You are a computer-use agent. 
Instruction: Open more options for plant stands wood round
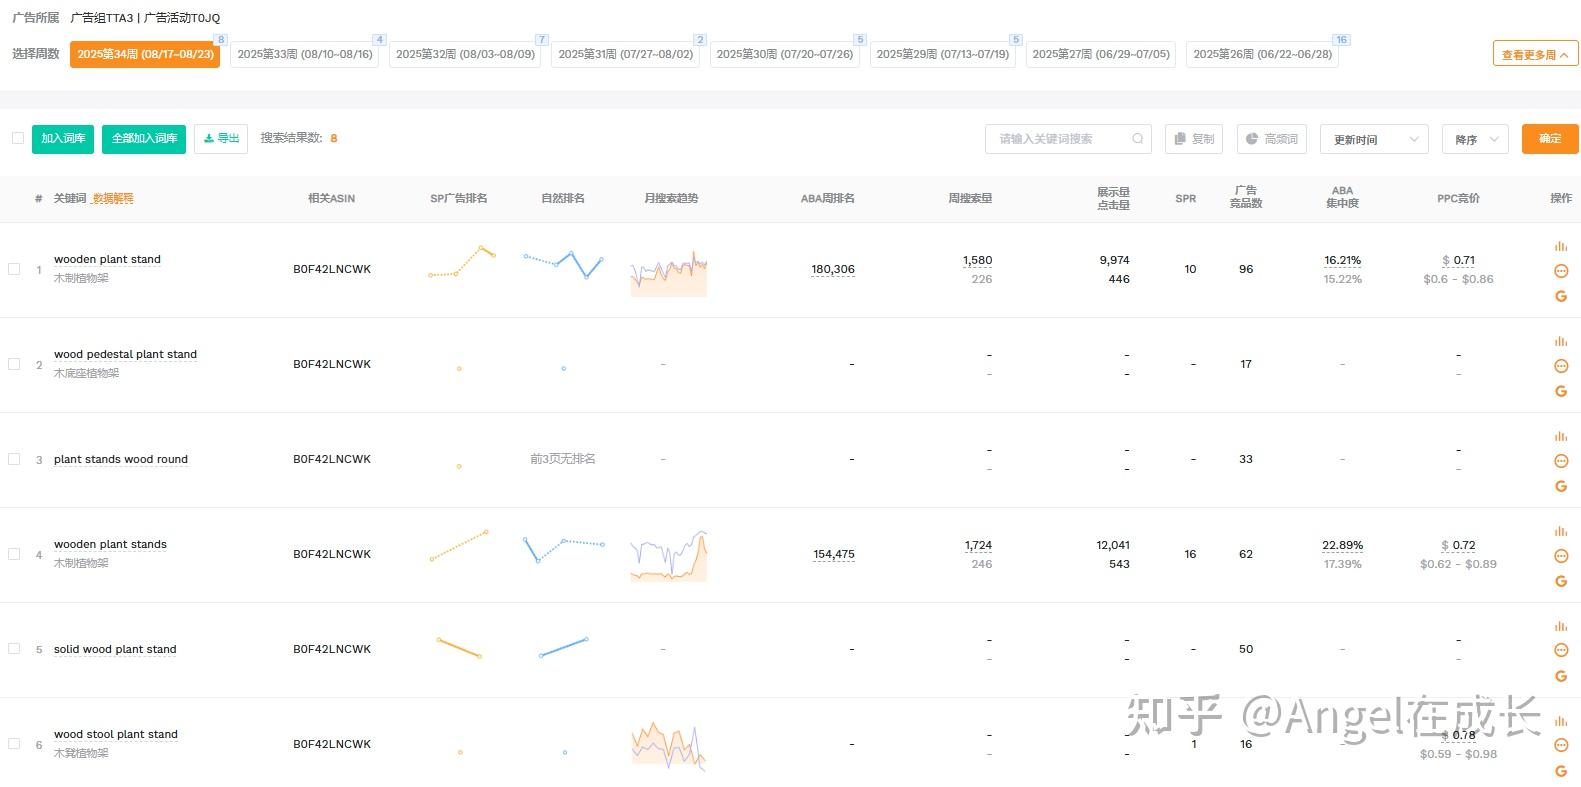1560,461
